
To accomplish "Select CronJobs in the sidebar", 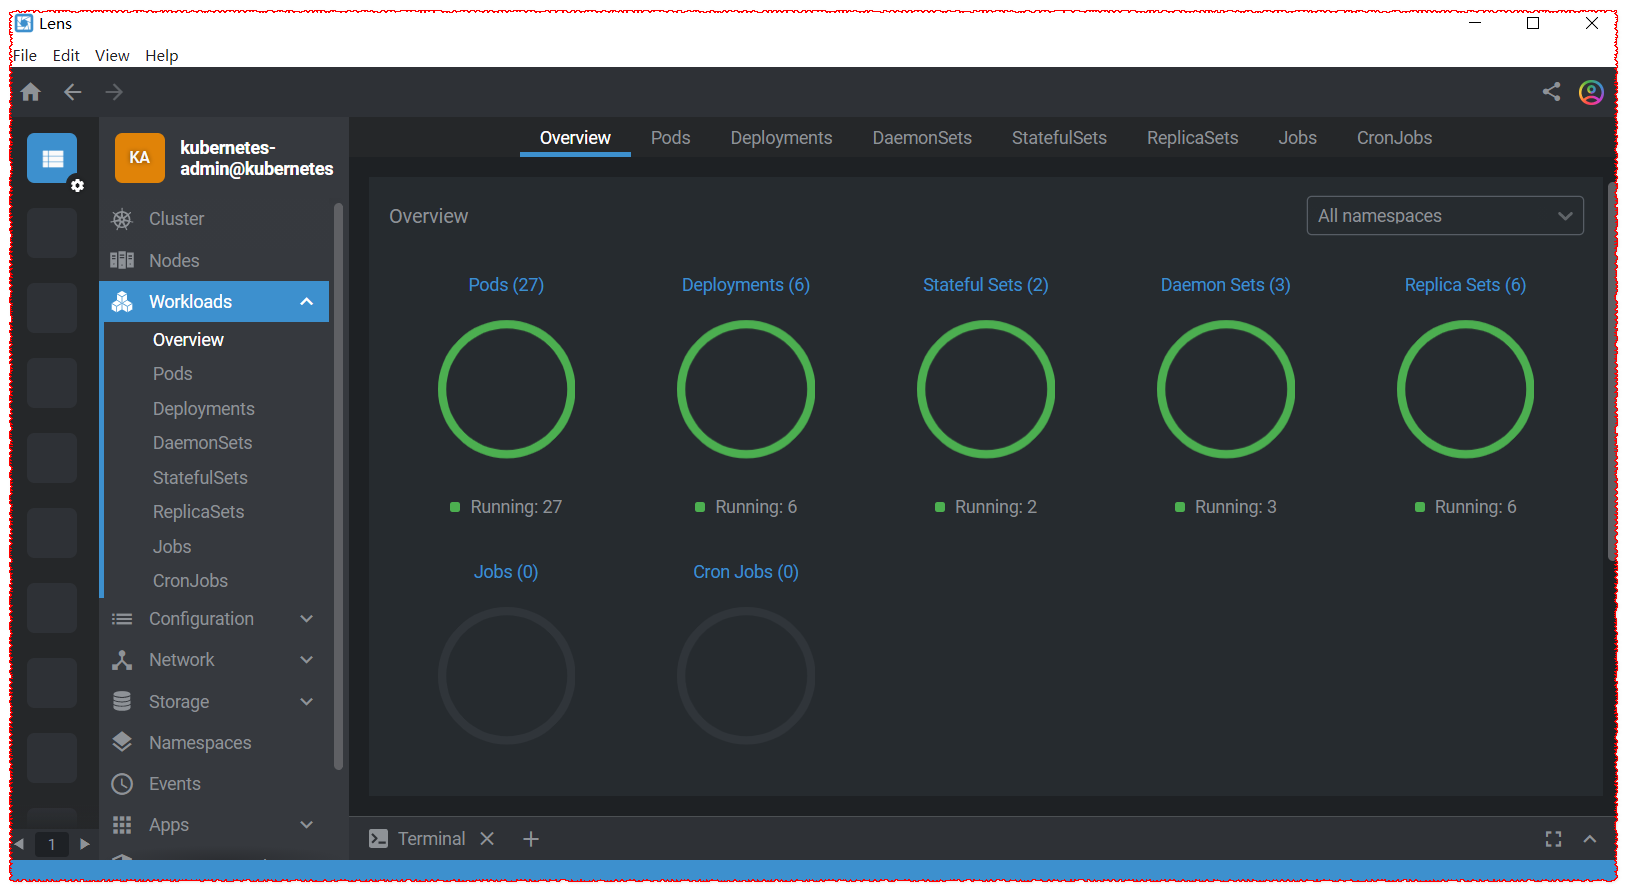I will 191,581.
